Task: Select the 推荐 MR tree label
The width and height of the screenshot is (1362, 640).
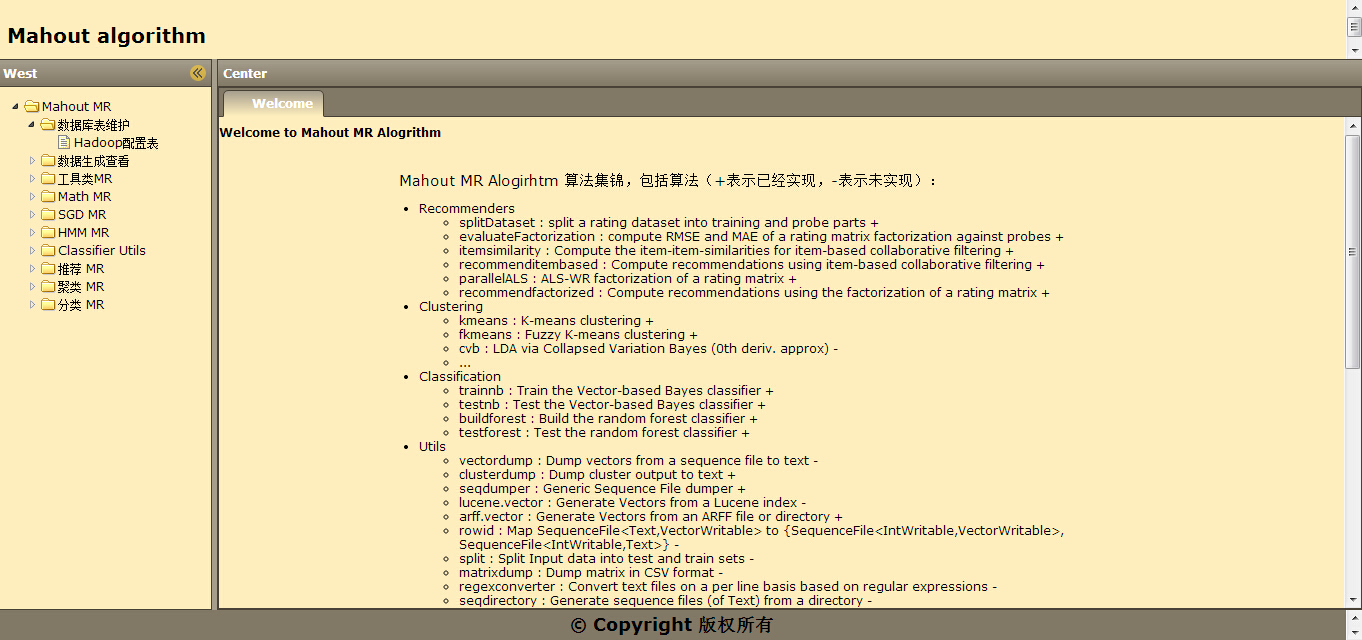Action: pyautogui.click(x=81, y=269)
